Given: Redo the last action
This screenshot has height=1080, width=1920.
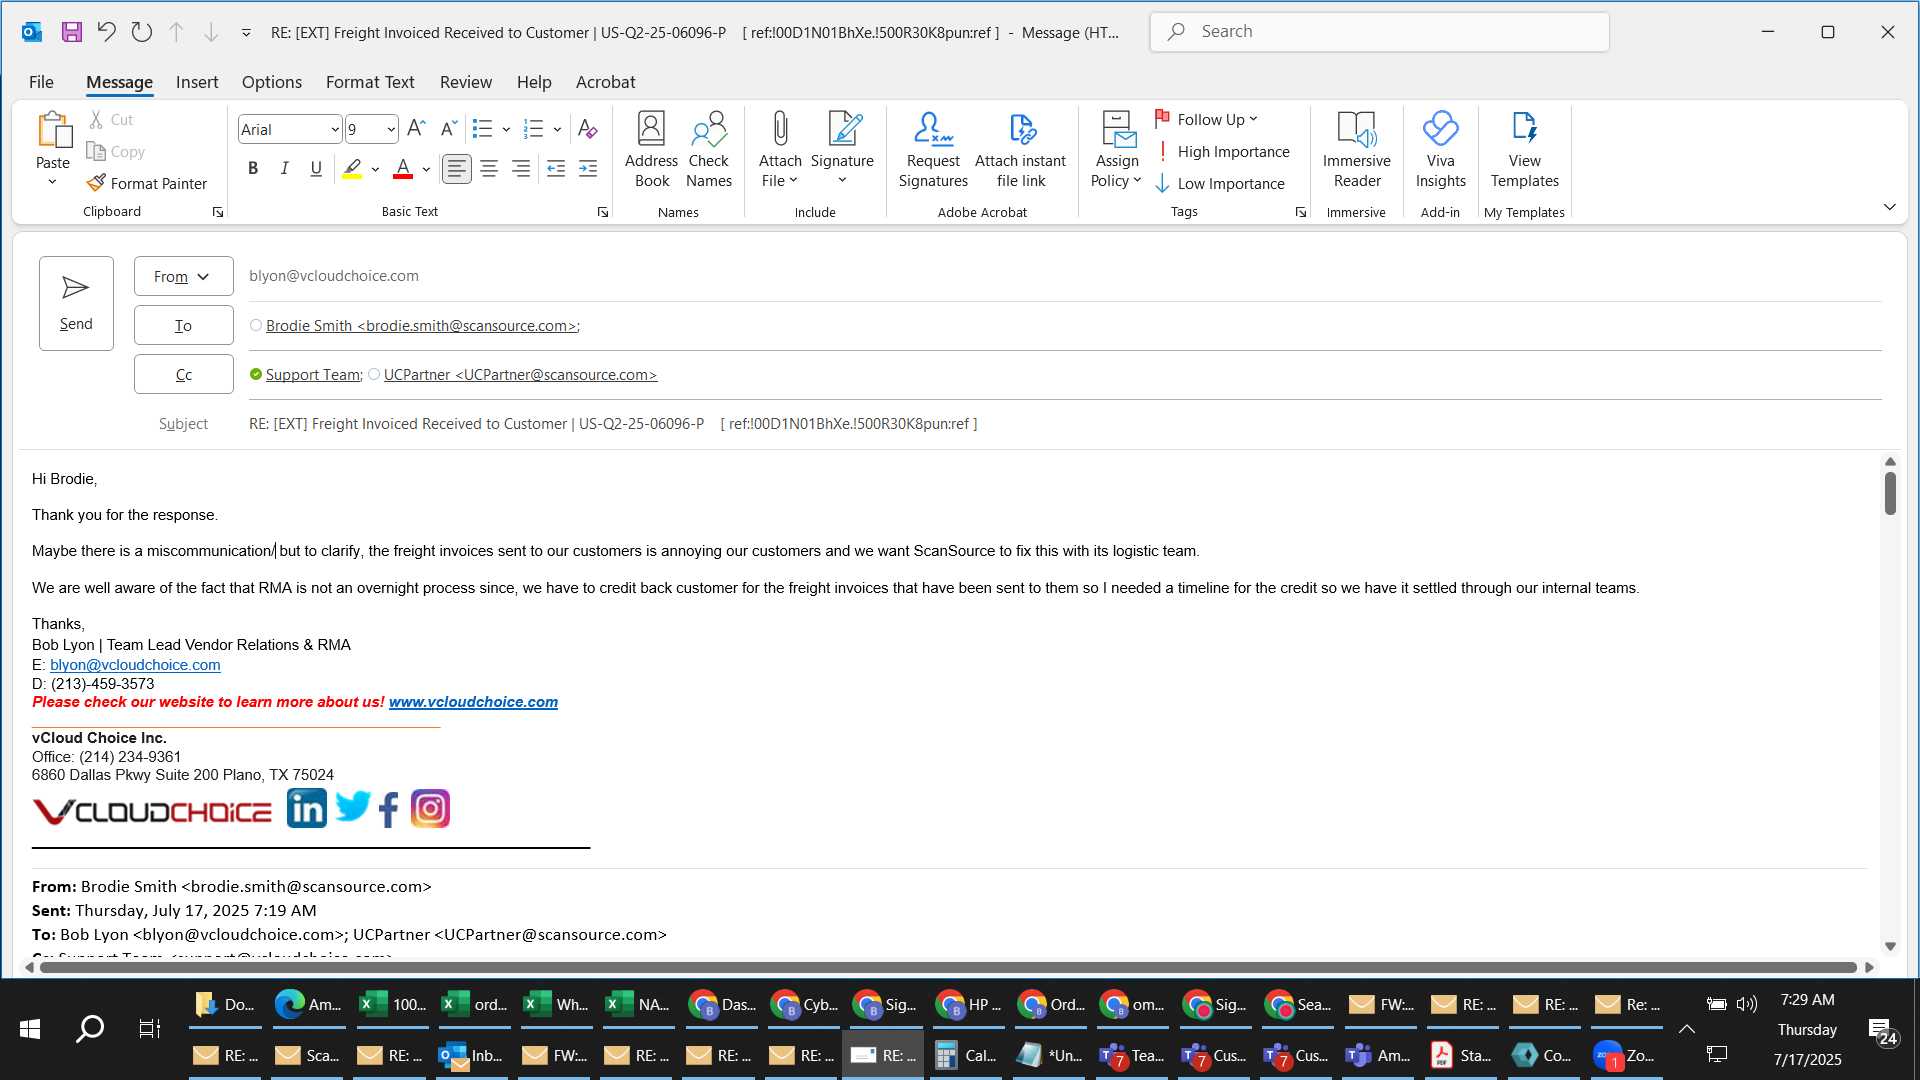Looking at the screenshot, I should (x=141, y=32).
